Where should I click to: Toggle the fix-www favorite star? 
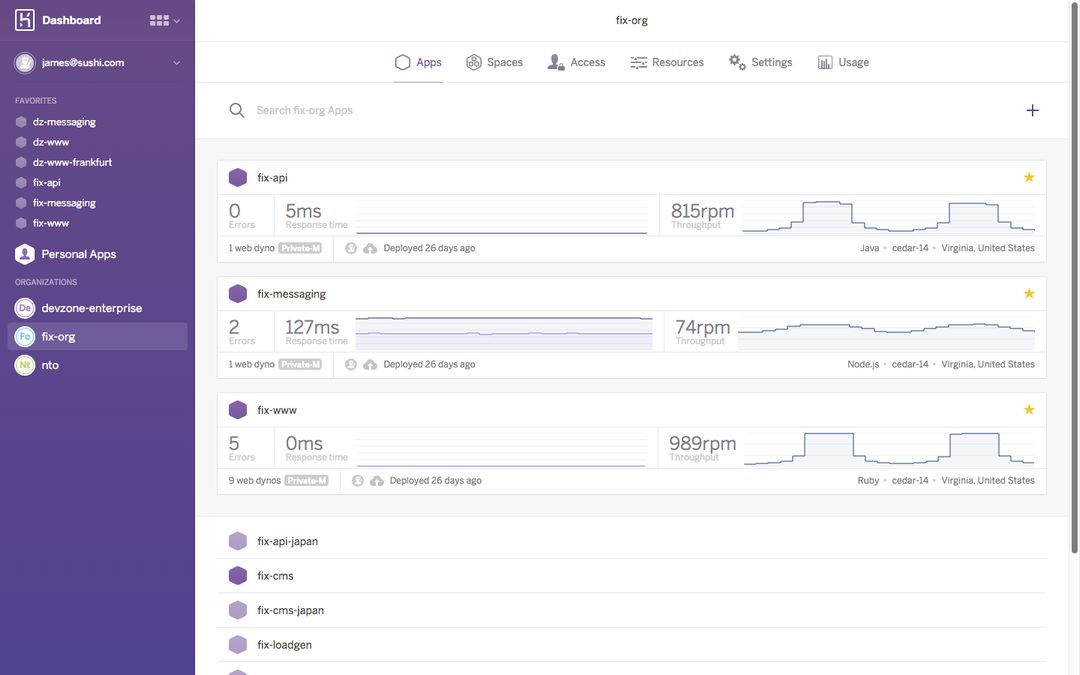tap(1029, 410)
